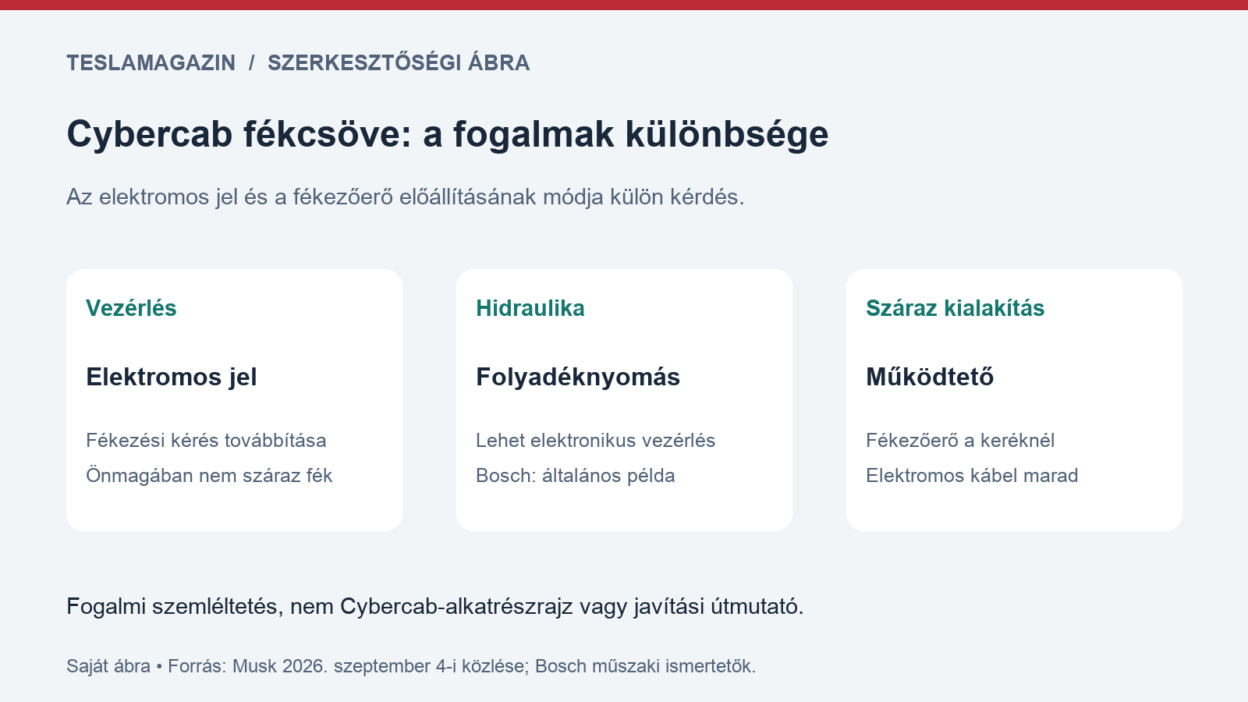
Task: Click "Fékezőerő a keréknél" line
Action: 960,440
